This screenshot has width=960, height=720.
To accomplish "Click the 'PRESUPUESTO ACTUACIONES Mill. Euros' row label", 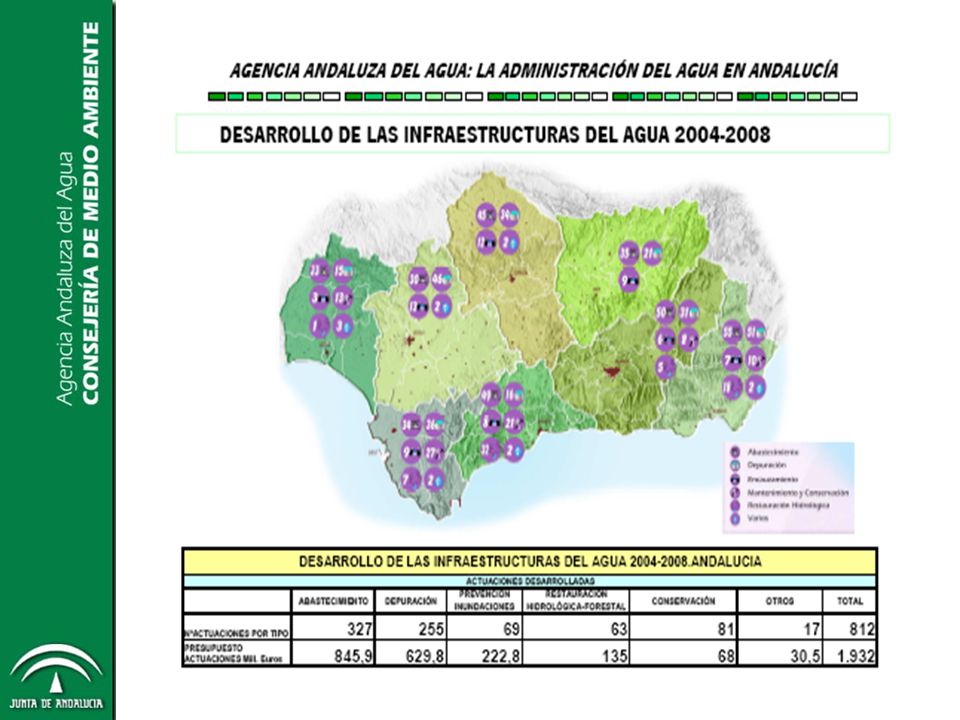I will pos(234,653).
